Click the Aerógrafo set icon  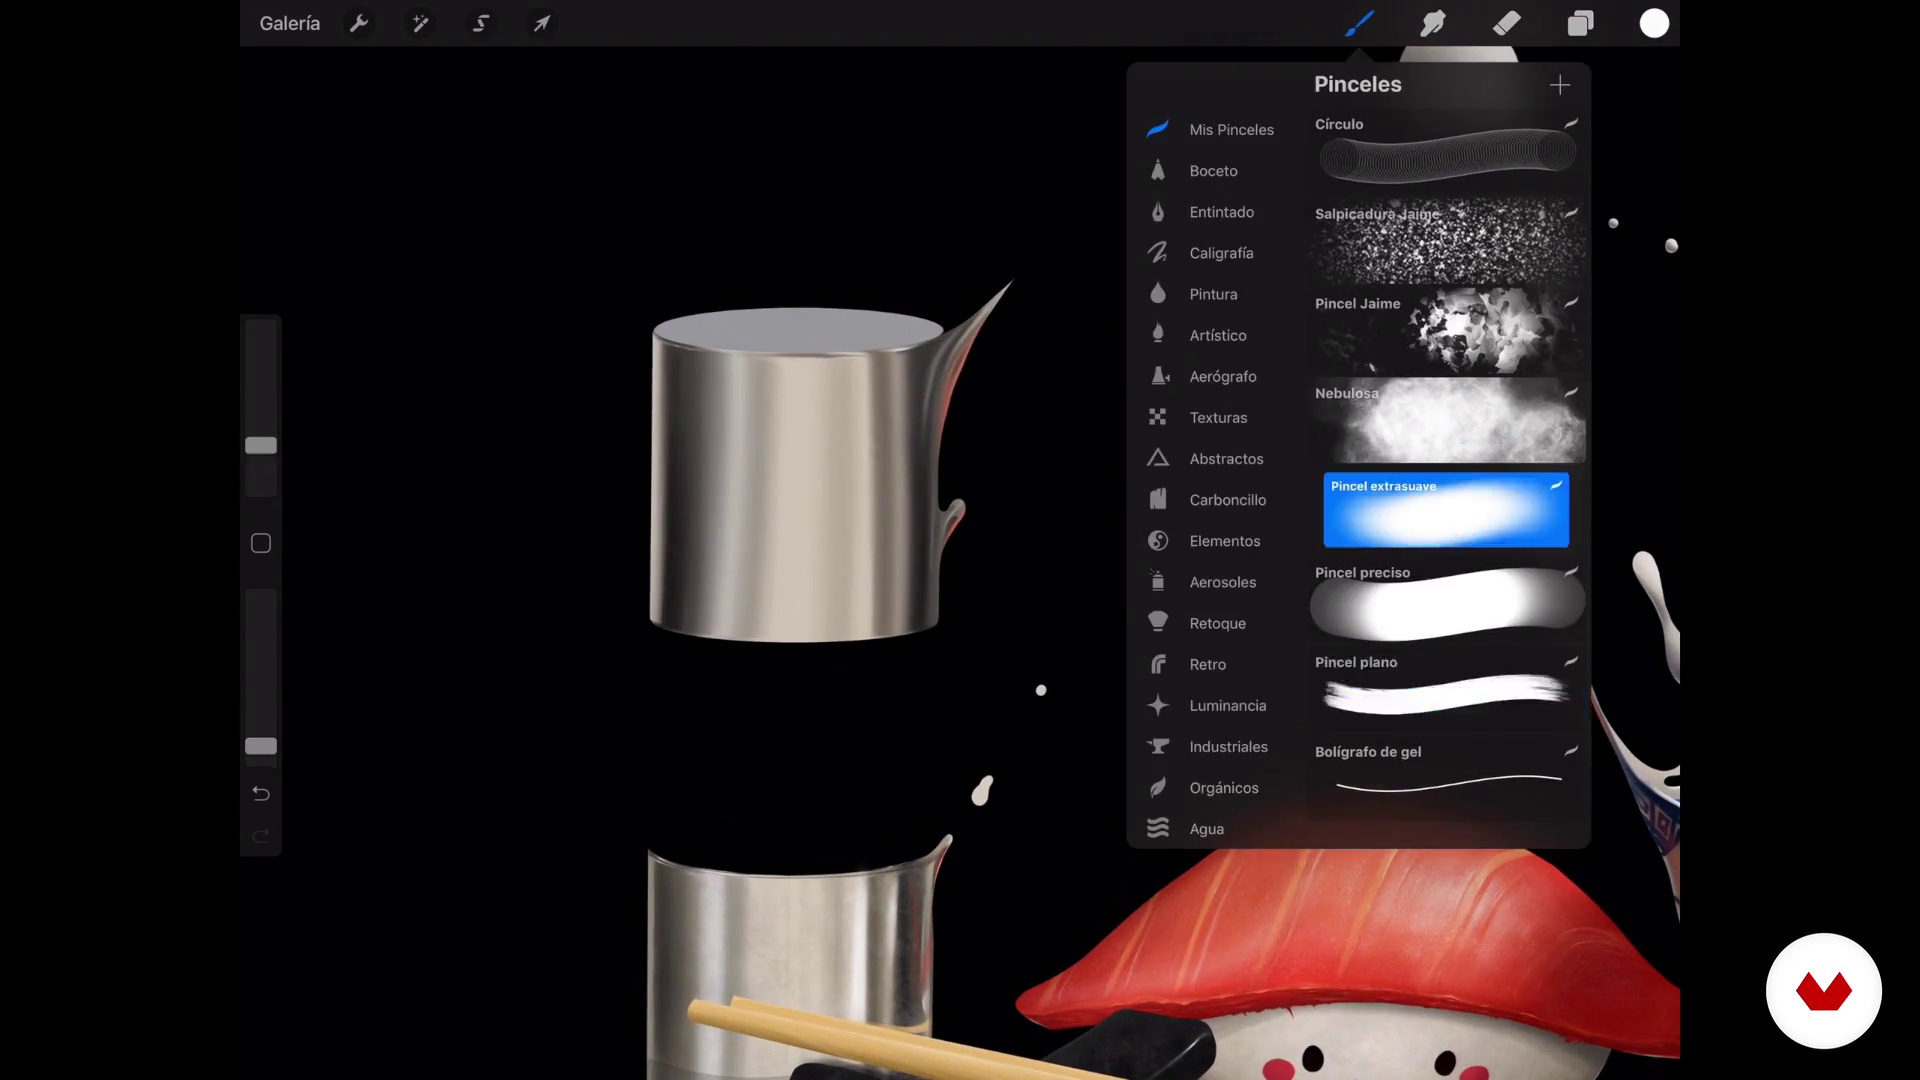[1159, 376]
